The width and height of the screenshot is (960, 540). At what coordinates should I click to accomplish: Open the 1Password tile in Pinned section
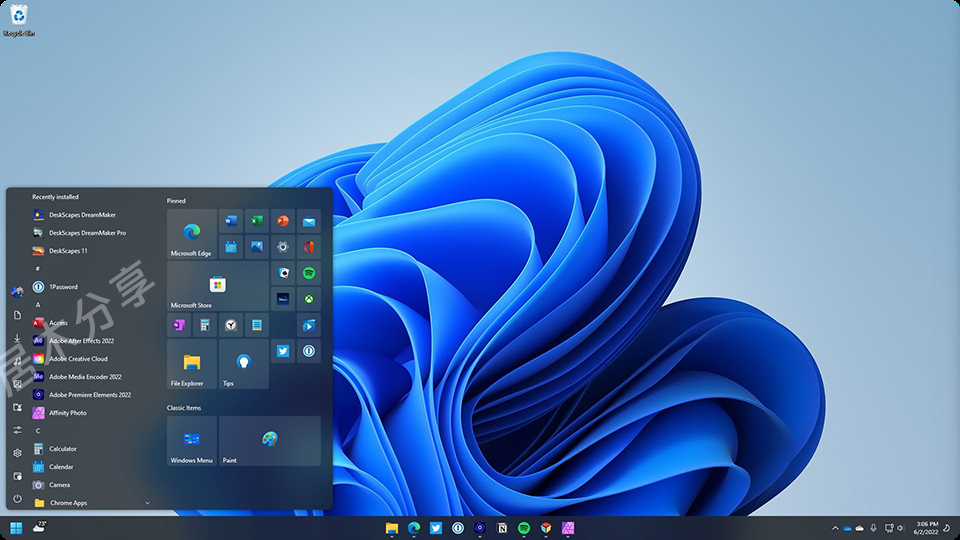click(x=309, y=351)
